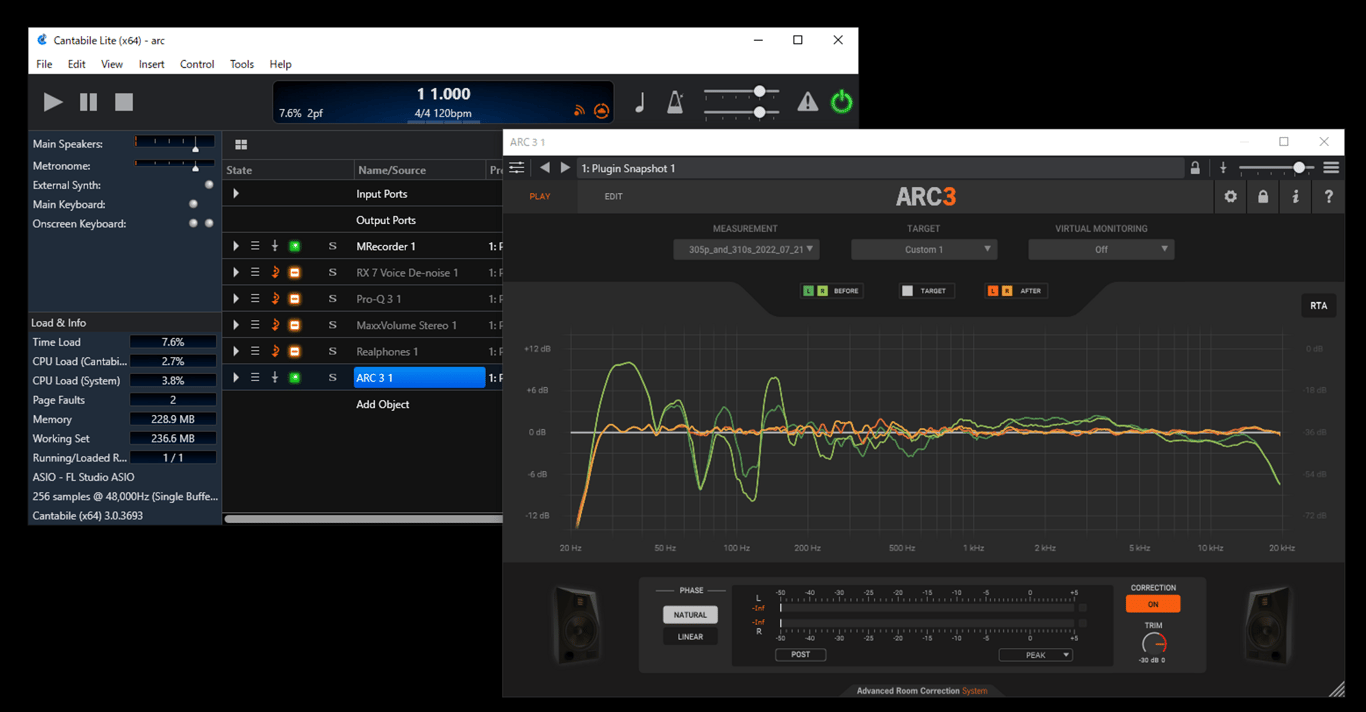Toggle the green run state of ARC 3 1
The width and height of the screenshot is (1366, 712).
(x=295, y=378)
